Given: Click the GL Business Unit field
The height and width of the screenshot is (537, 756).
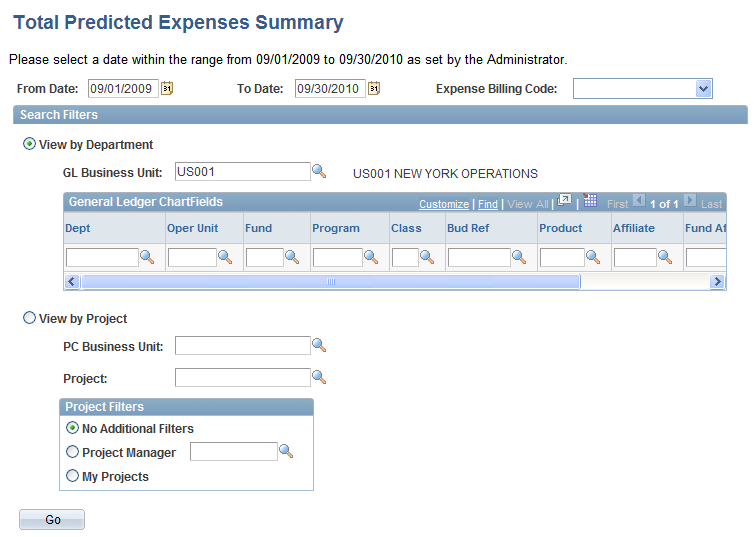Looking at the screenshot, I should click(x=243, y=172).
